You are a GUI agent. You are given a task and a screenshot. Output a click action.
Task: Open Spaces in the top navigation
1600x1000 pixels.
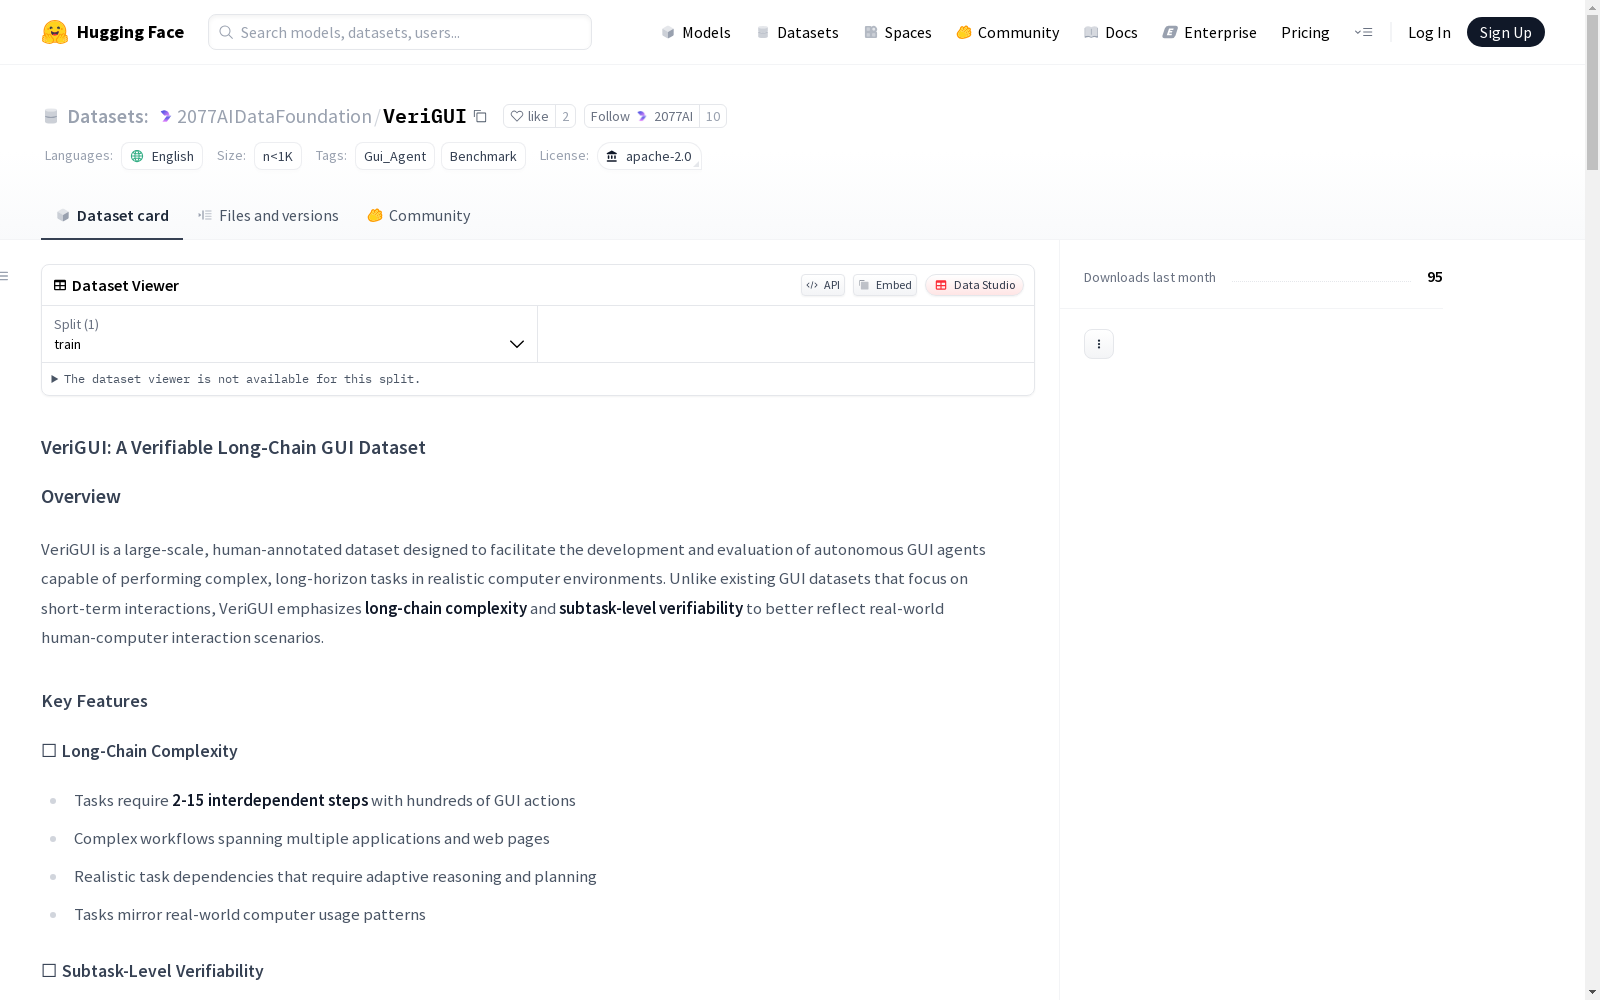click(x=898, y=32)
